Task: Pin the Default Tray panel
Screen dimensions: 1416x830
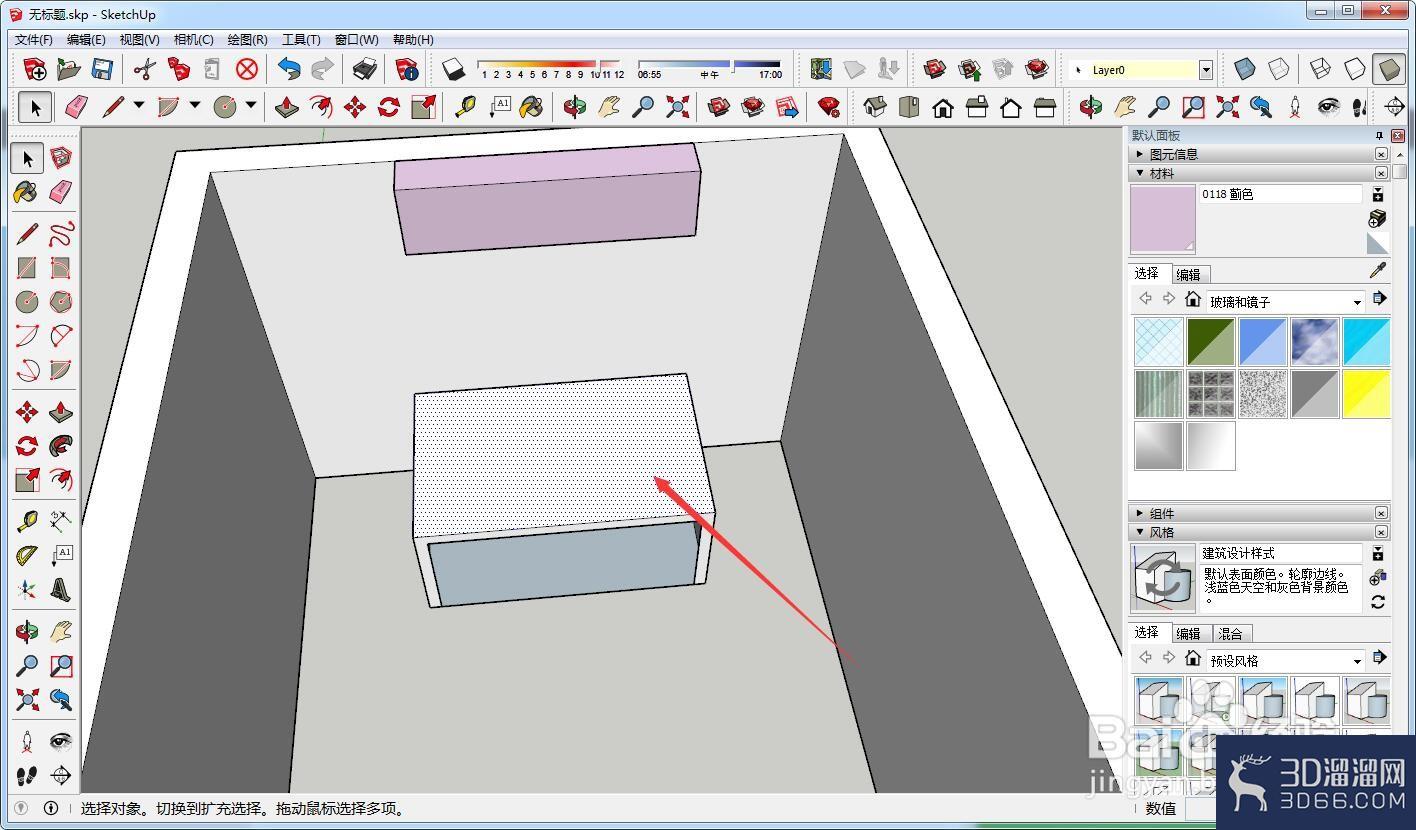Action: click(1379, 135)
